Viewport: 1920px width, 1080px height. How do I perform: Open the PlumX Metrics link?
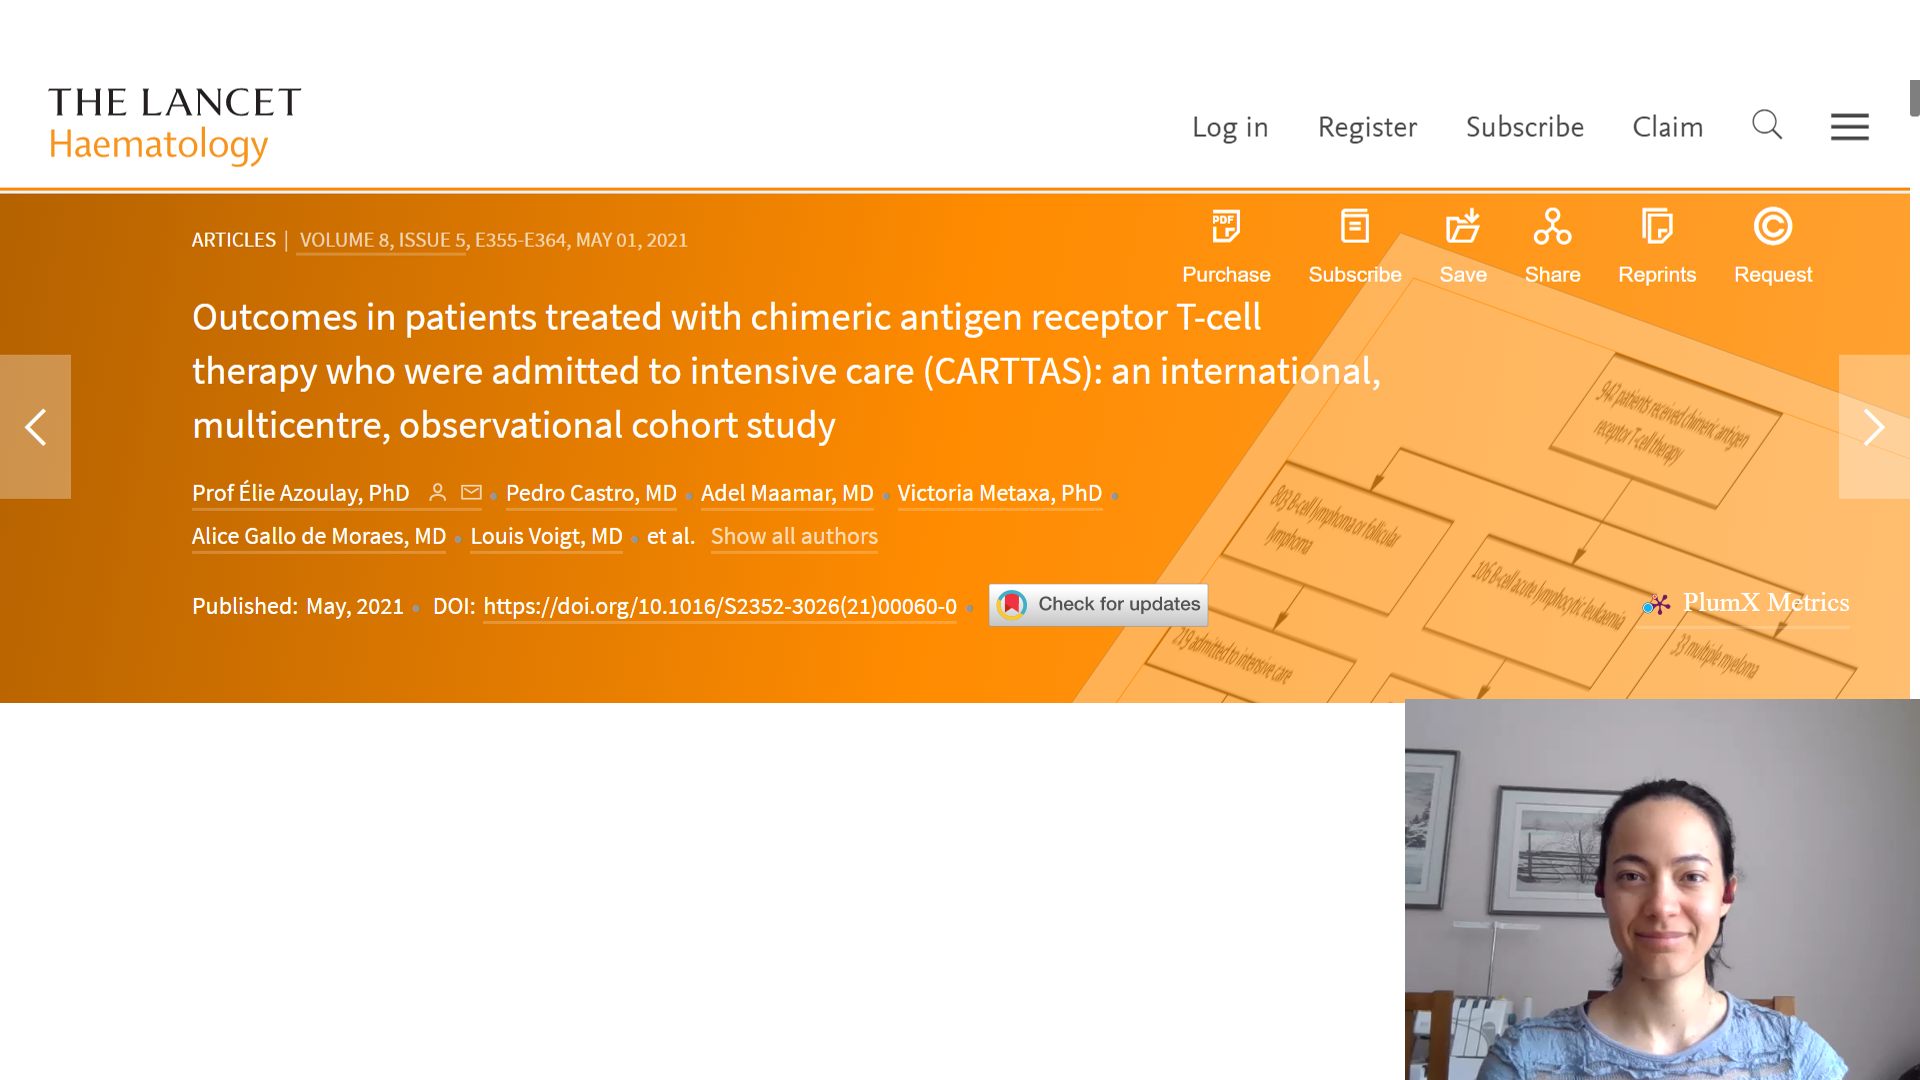[1764, 603]
